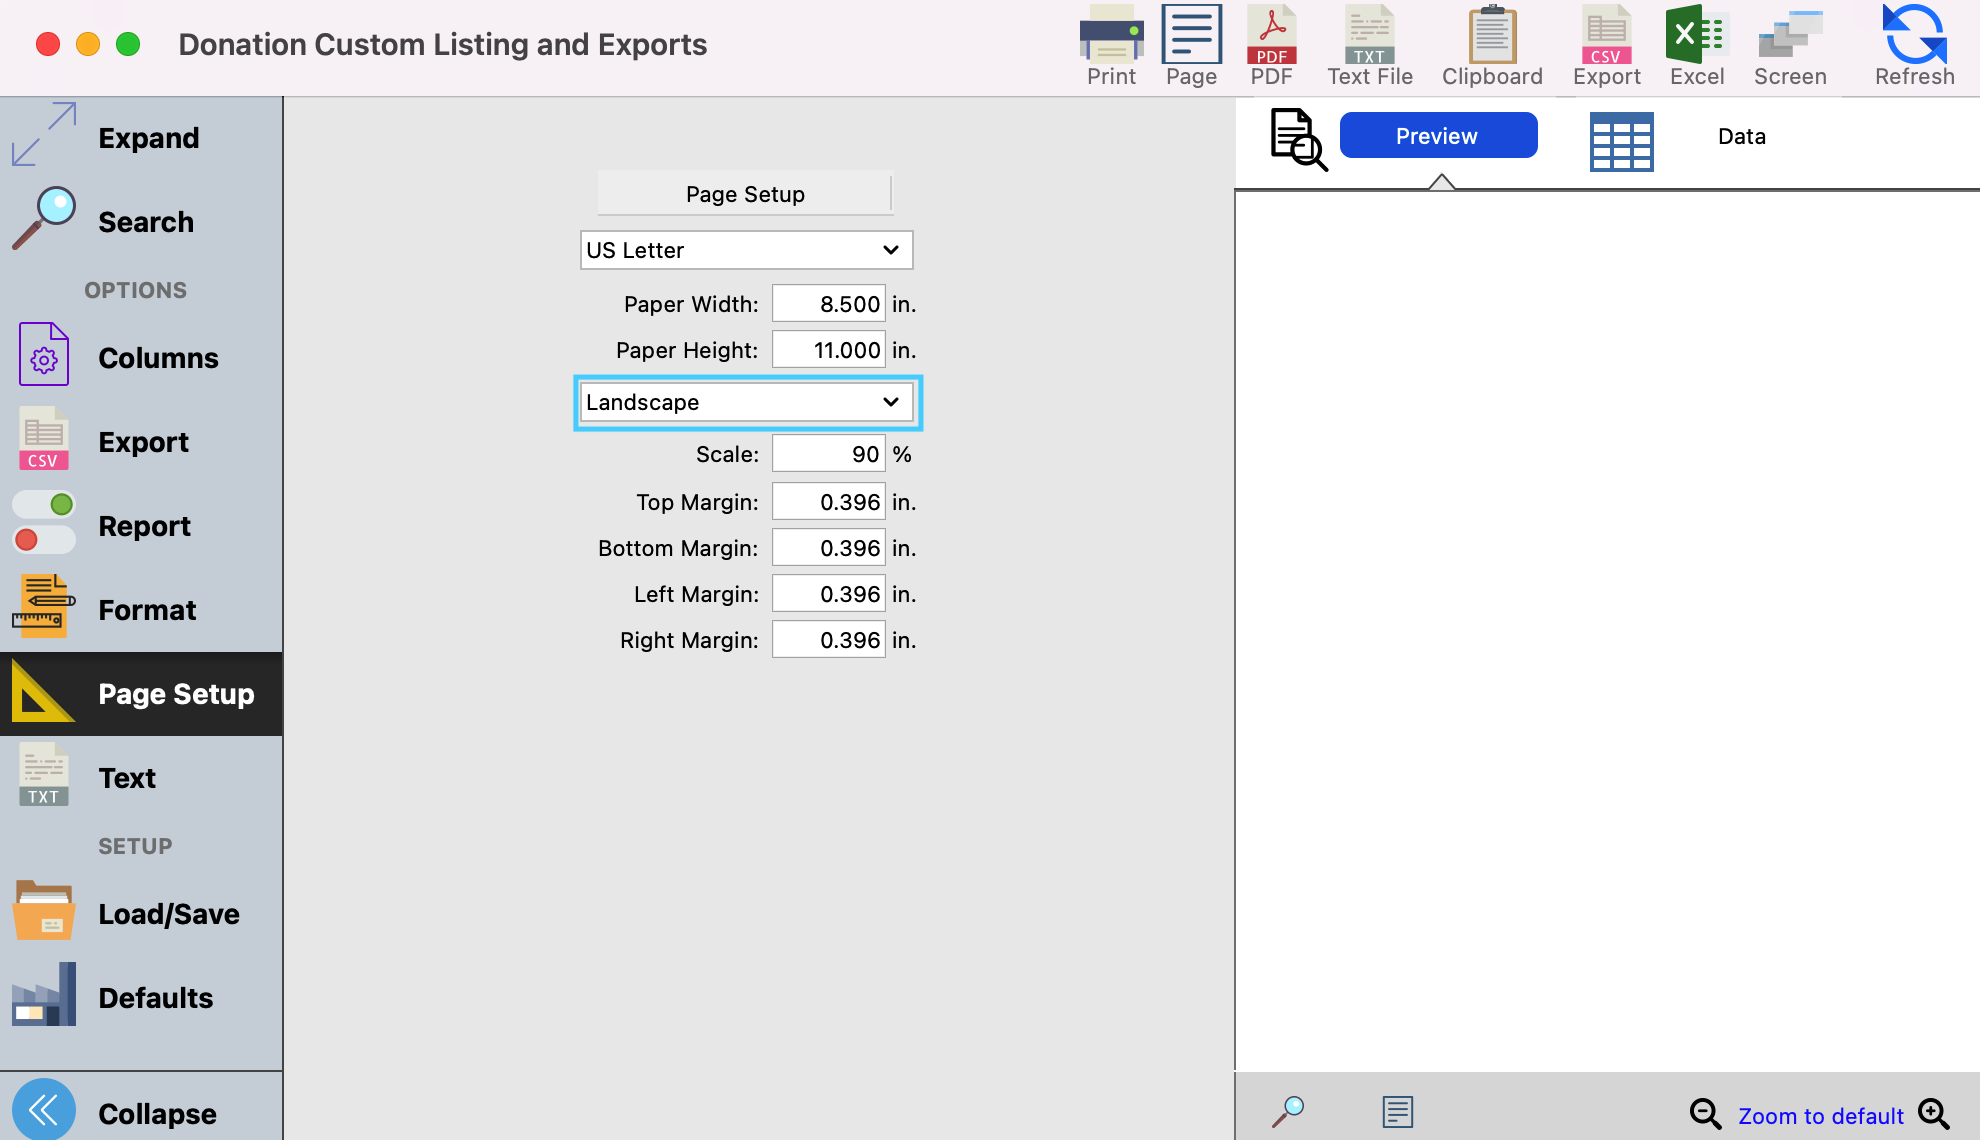Click the Page Setup header button

click(x=745, y=194)
